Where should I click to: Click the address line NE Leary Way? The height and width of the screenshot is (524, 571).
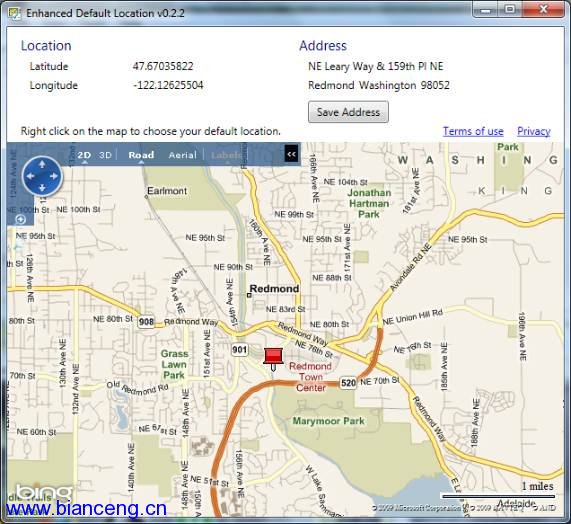(375, 66)
